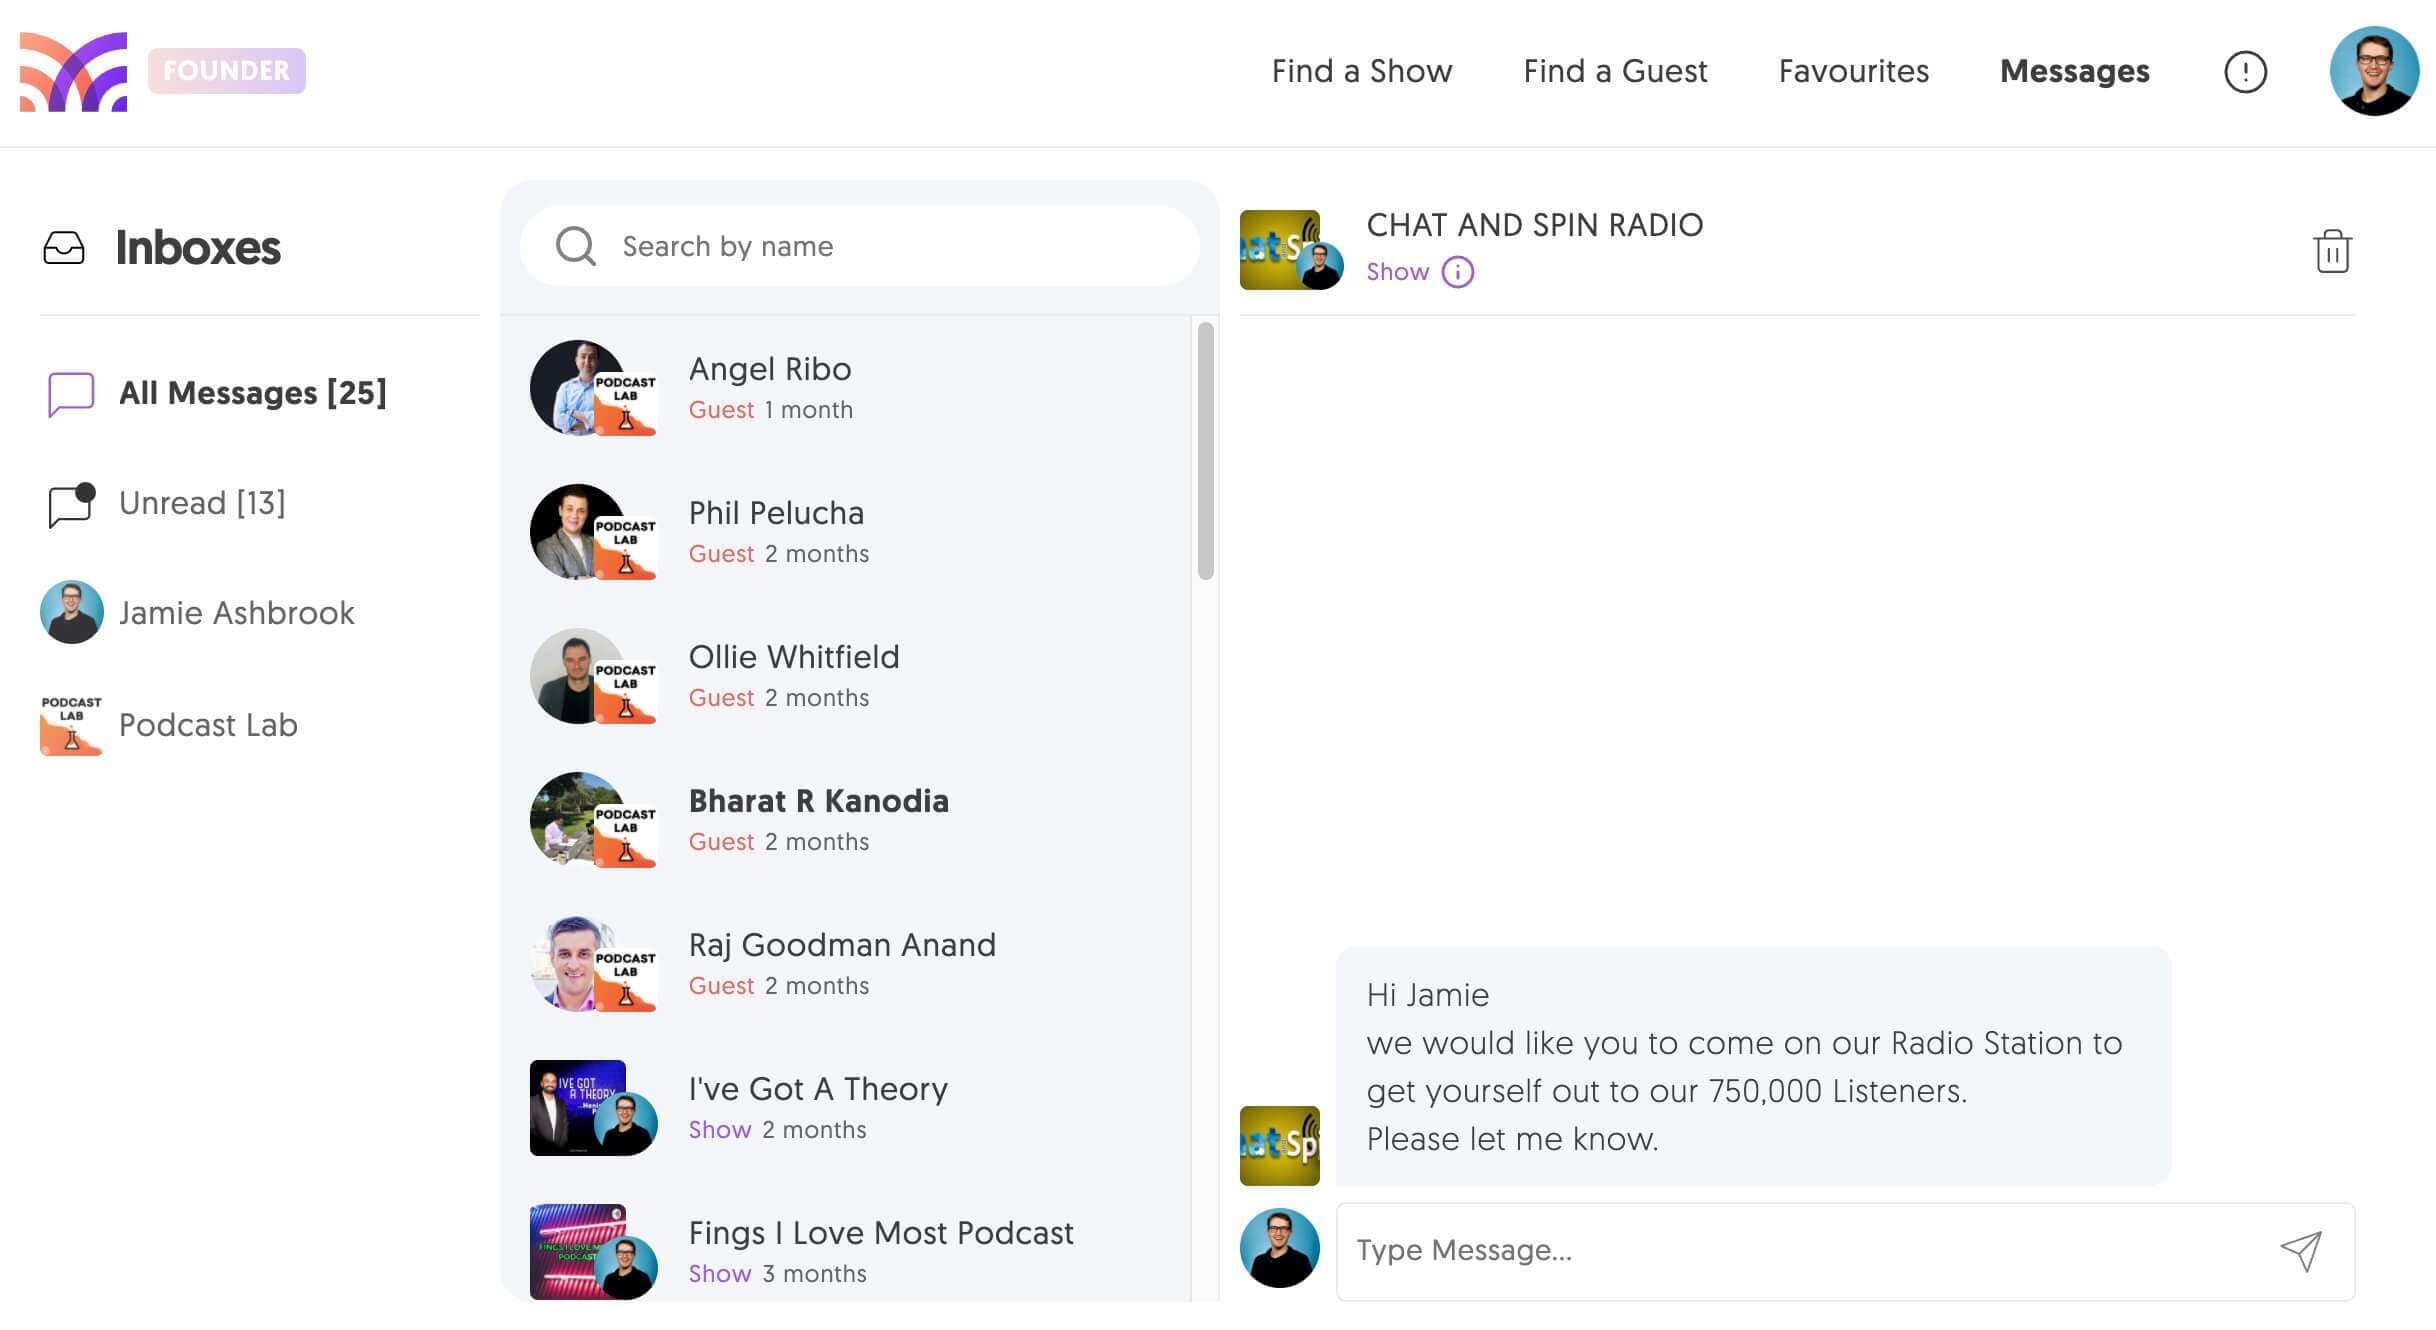
Task: Open the app logo homepage
Action: (x=74, y=70)
